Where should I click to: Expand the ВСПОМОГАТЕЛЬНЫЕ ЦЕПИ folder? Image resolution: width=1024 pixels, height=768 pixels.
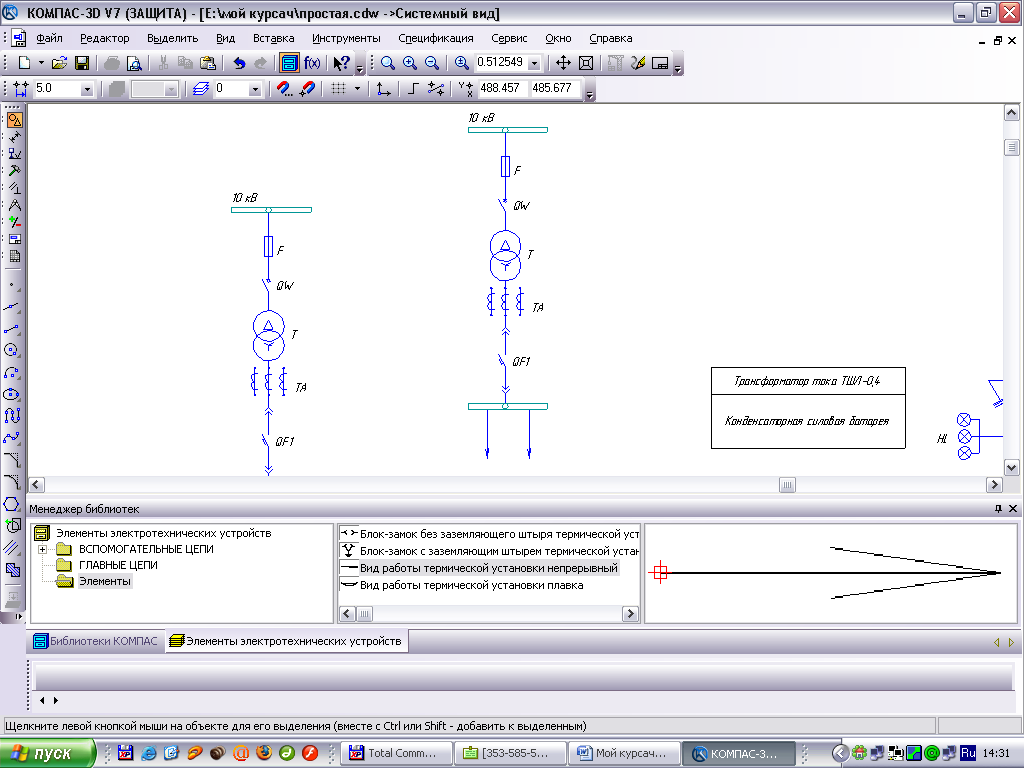click(43, 549)
